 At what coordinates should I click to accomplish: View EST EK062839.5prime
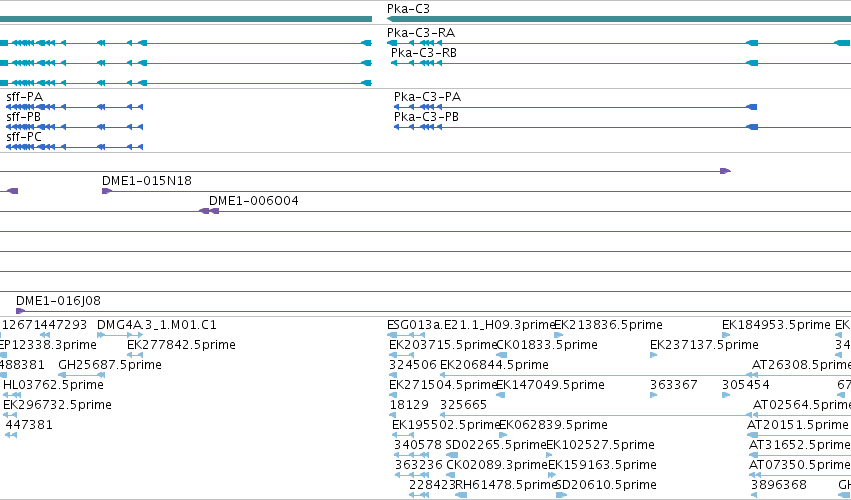[x=553, y=425]
